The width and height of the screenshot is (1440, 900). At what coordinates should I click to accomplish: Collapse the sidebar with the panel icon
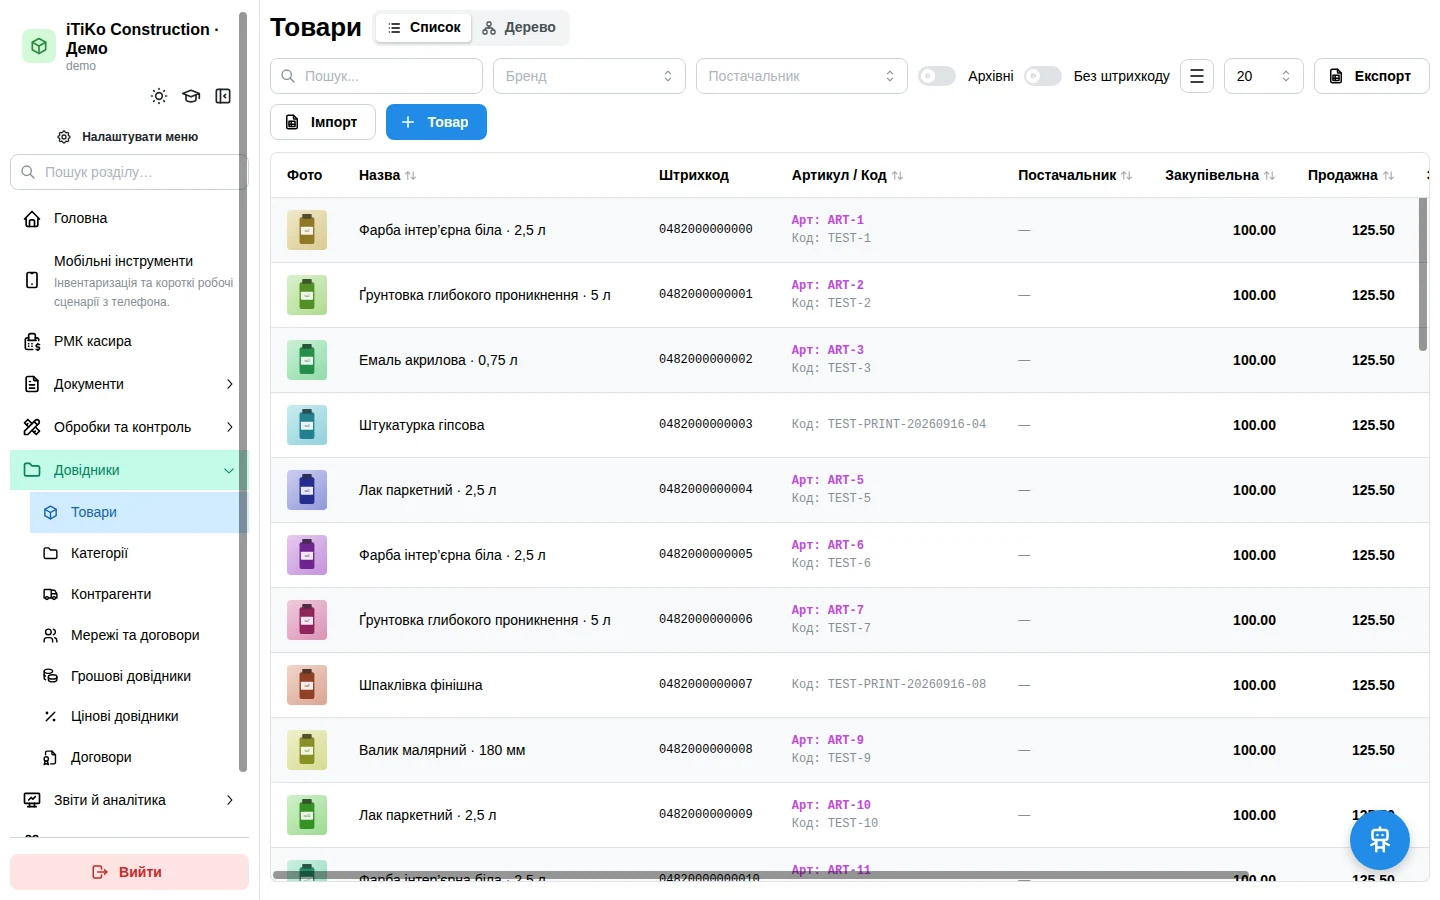(223, 96)
